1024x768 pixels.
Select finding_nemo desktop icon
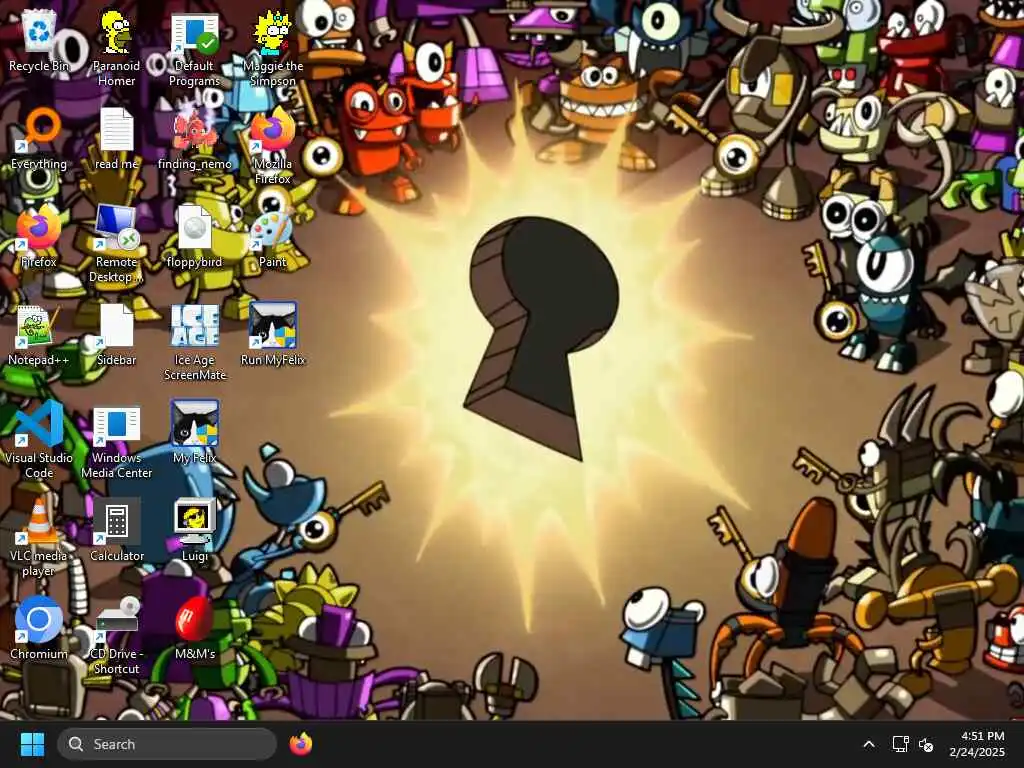coord(195,138)
